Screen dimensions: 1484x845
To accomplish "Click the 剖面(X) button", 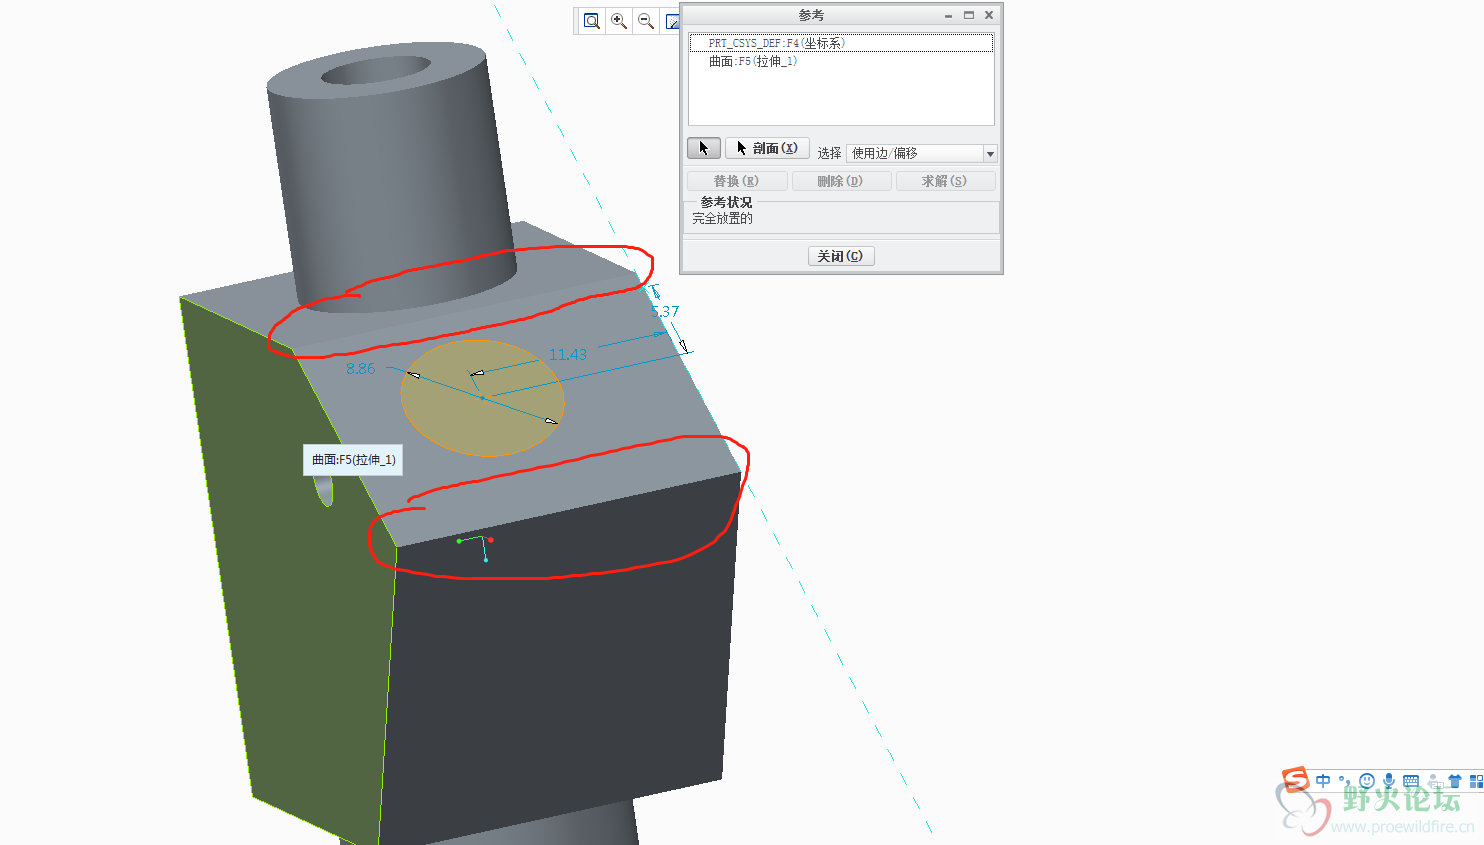I will point(767,148).
